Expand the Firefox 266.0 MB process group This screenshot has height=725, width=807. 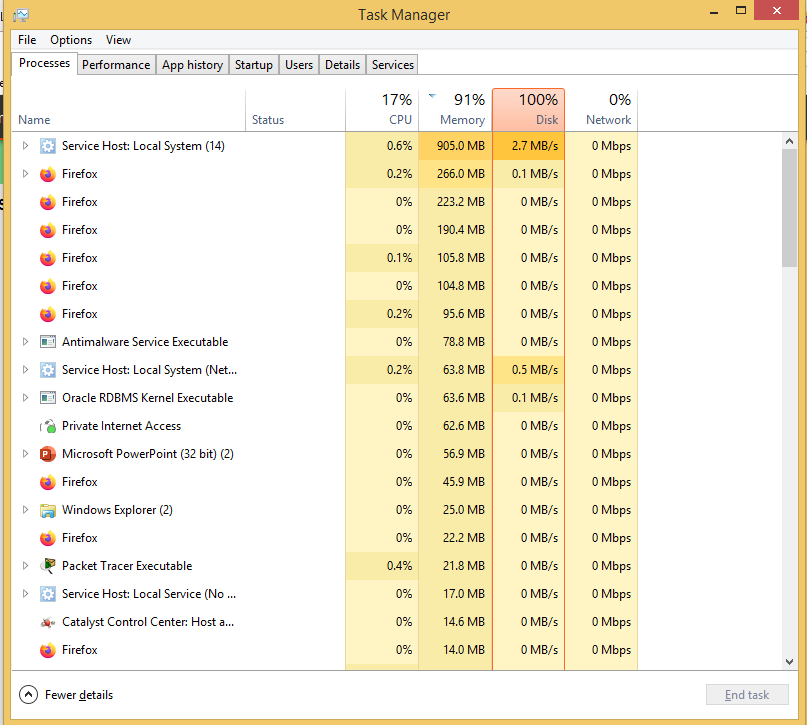[x=25, y=174]
